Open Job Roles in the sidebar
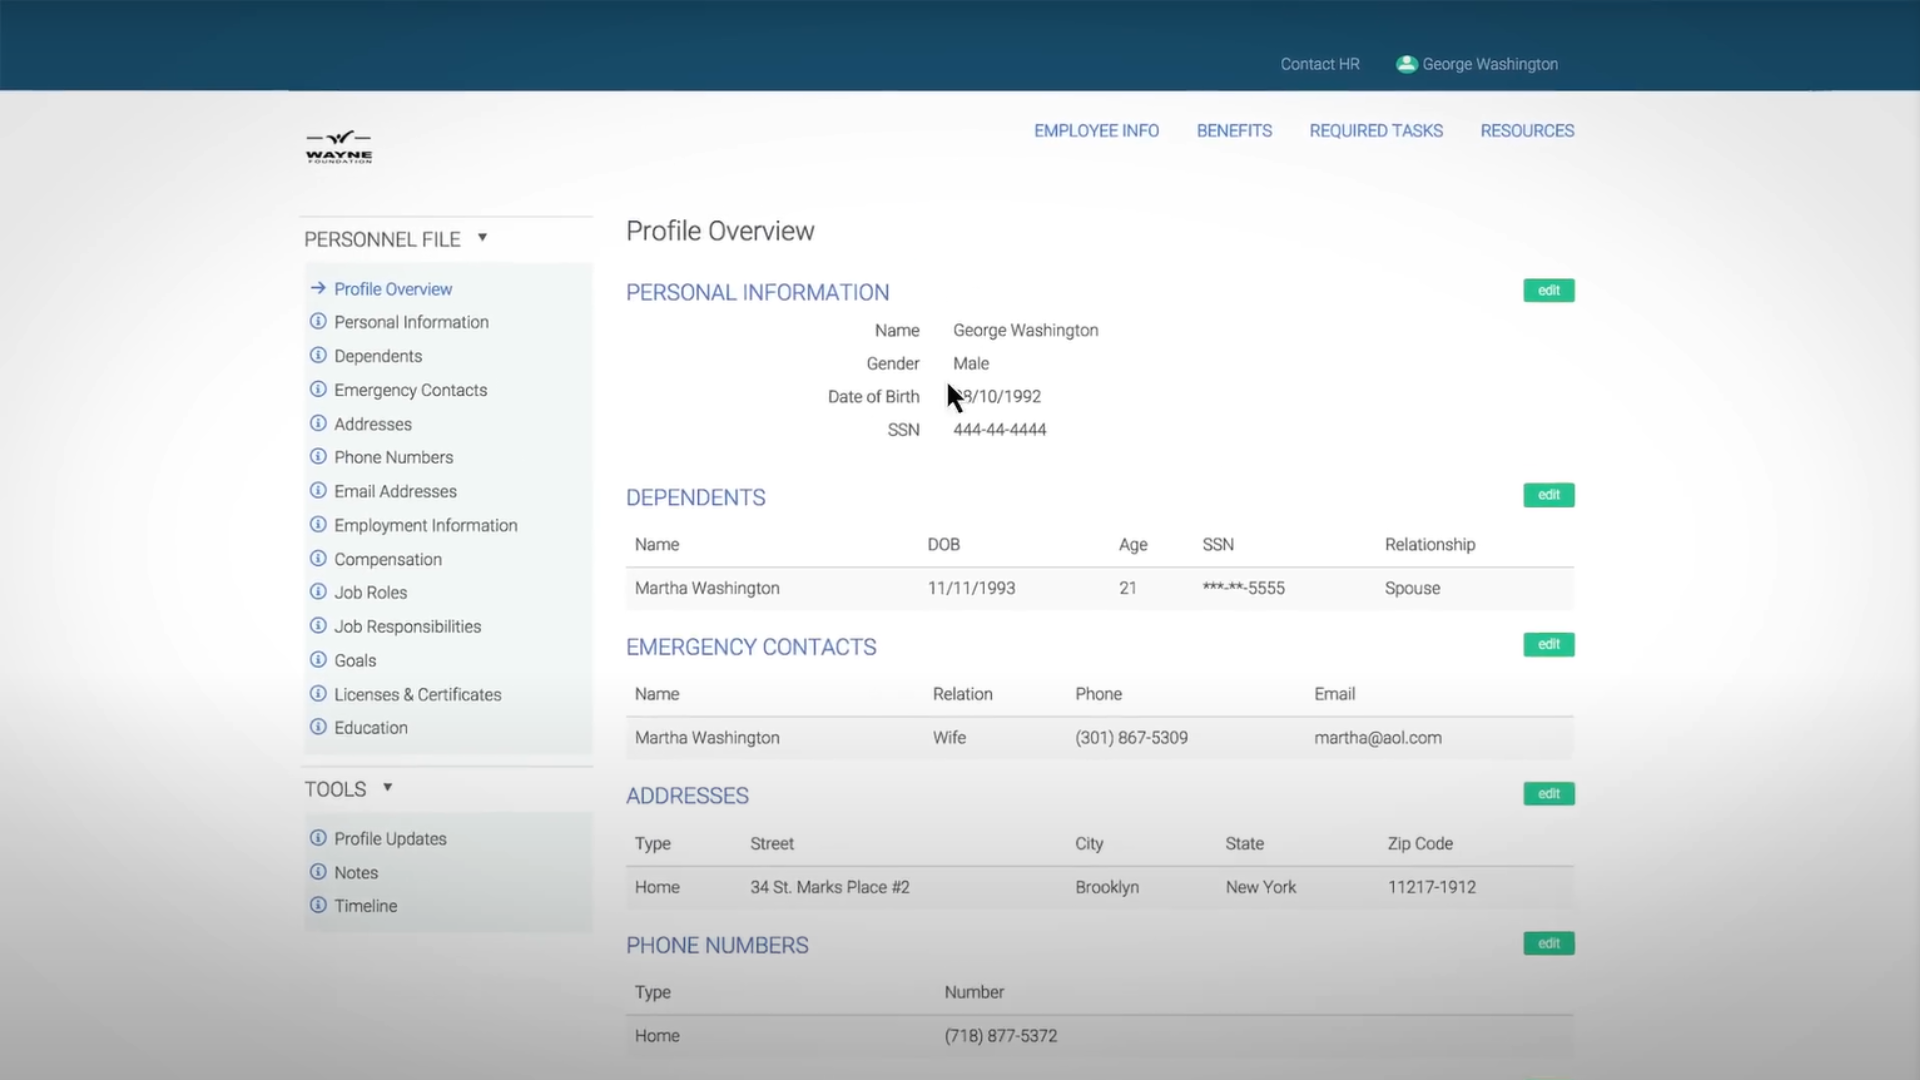 [x=370, y=592]
